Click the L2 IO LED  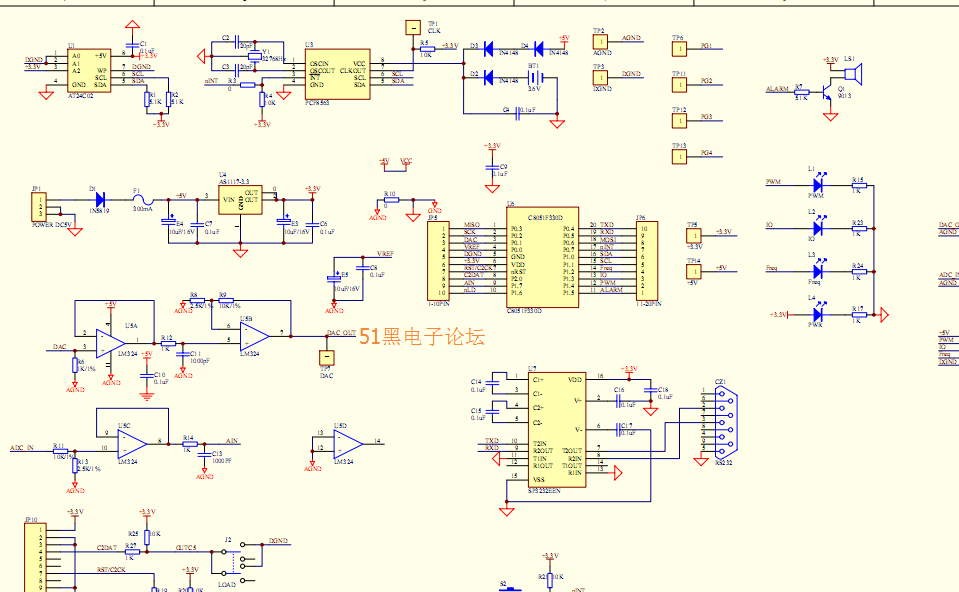pyautogui.click(x=818, y=228)
